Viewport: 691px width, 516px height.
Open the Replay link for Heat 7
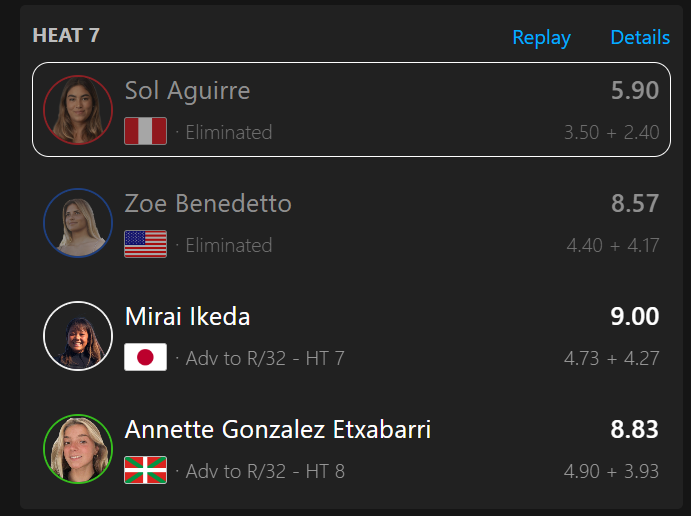point(542,38)
